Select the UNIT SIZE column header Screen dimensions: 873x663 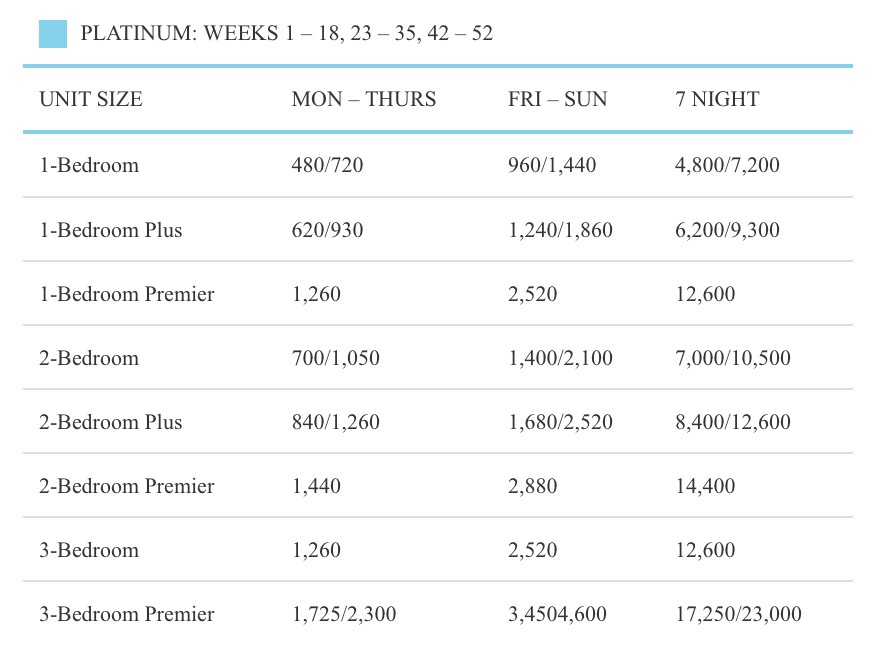coord(91,99)
